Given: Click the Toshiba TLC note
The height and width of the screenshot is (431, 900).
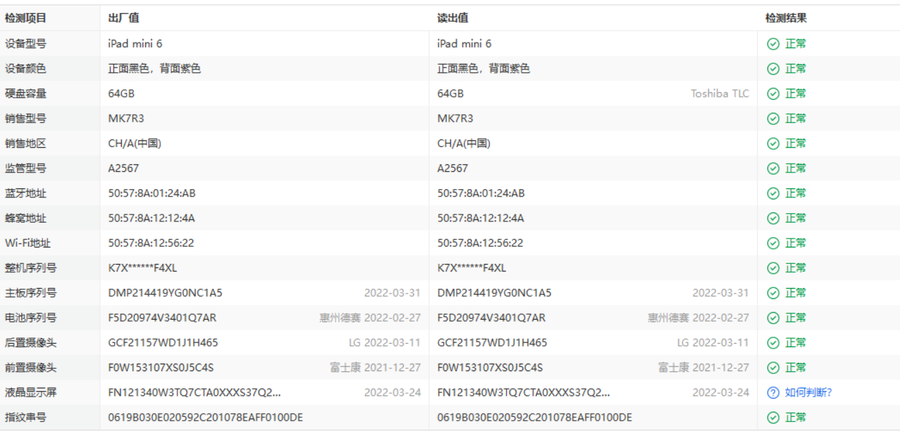Looking at the screenshot, I should [x=720, y=94].
